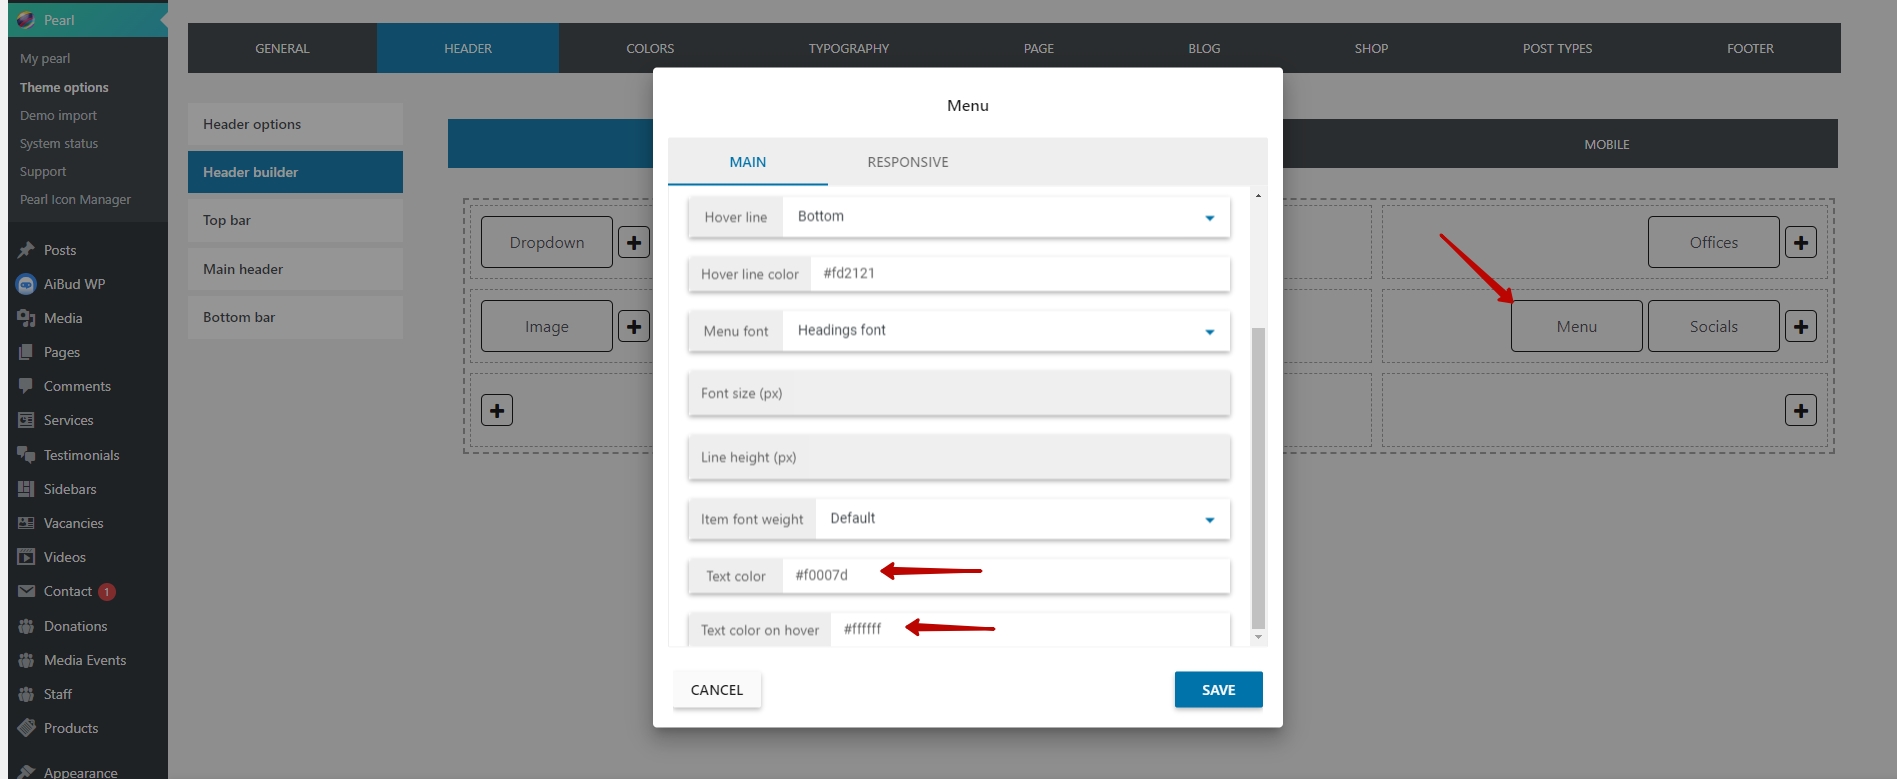Click the Posts pin icon in sidebar
The width and height of the screenshot is (1897, 779).
coord(26,250)
